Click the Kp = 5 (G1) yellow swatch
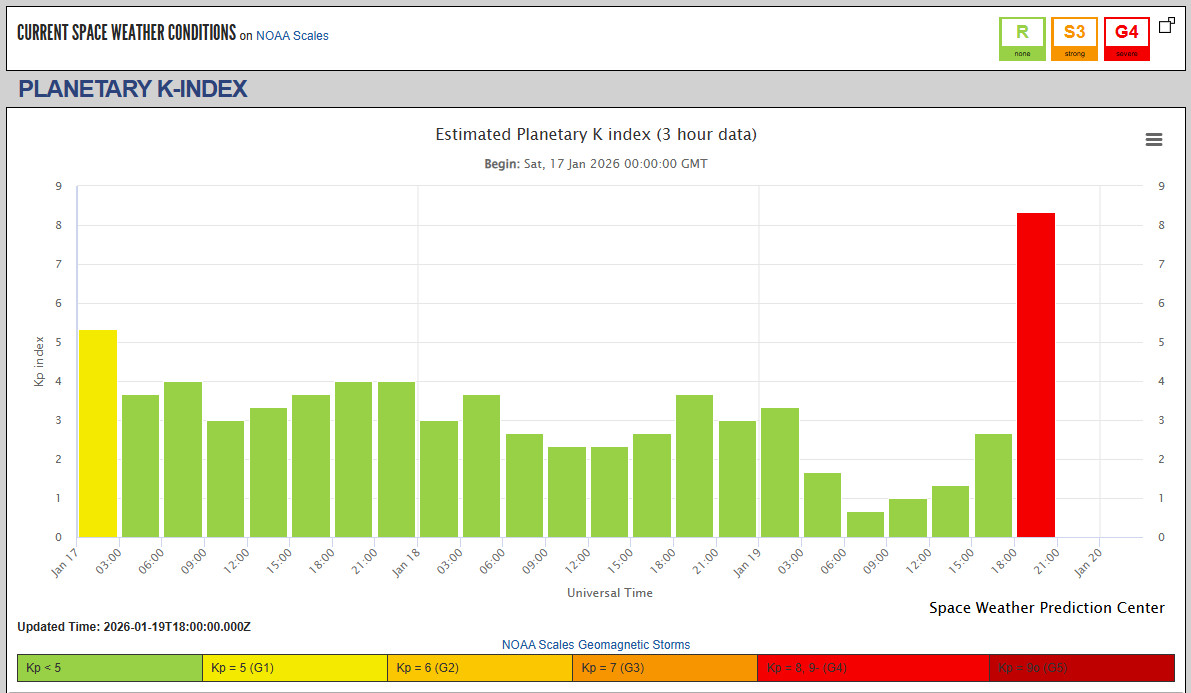This screenshot has height=693, width=1191. coord(294,667)
